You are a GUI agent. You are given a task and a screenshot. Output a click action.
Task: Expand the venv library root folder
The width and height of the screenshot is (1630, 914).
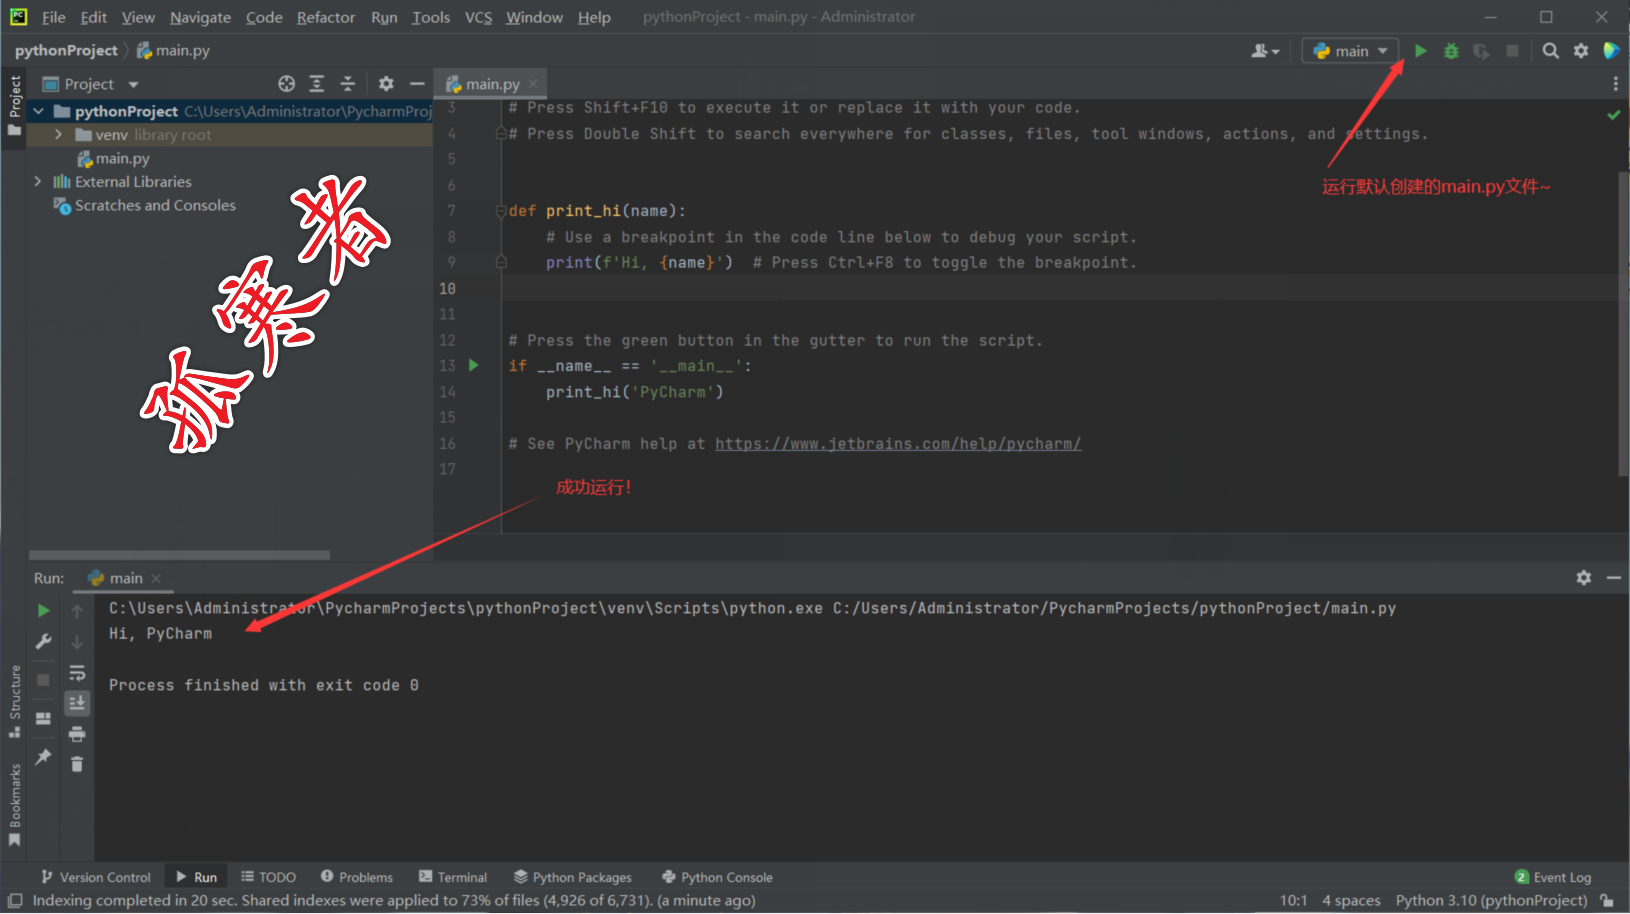pyautogui.click(x=59, y=134)
